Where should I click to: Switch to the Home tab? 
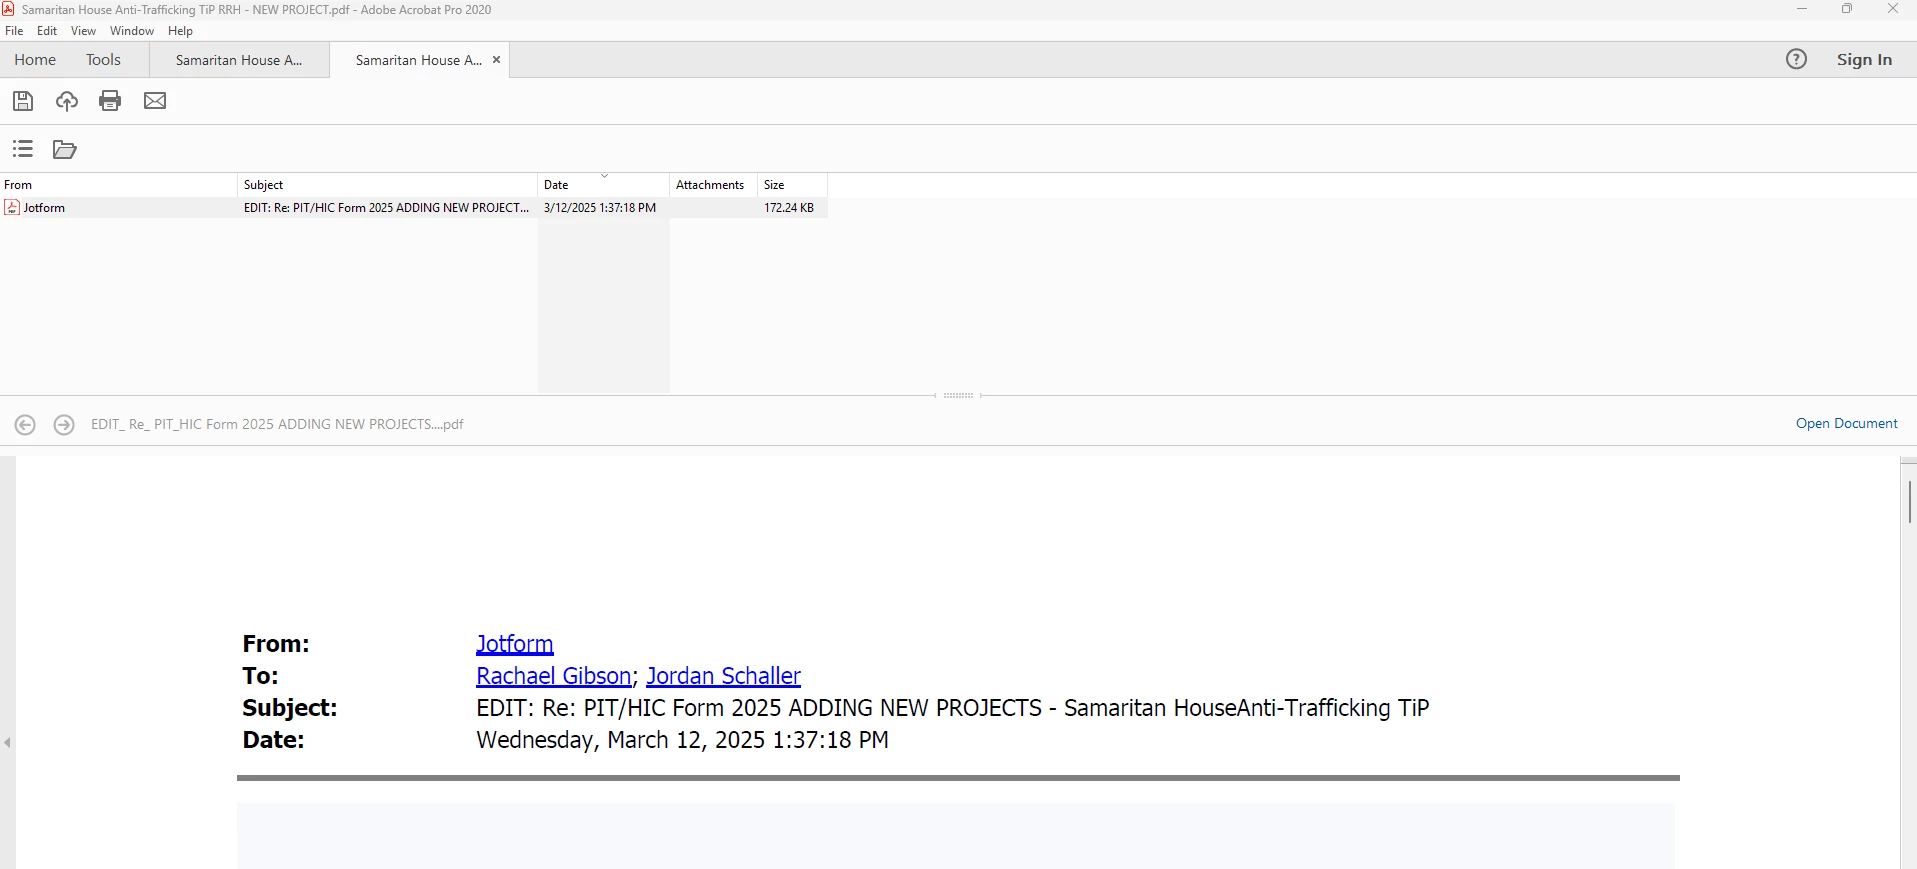35,60
